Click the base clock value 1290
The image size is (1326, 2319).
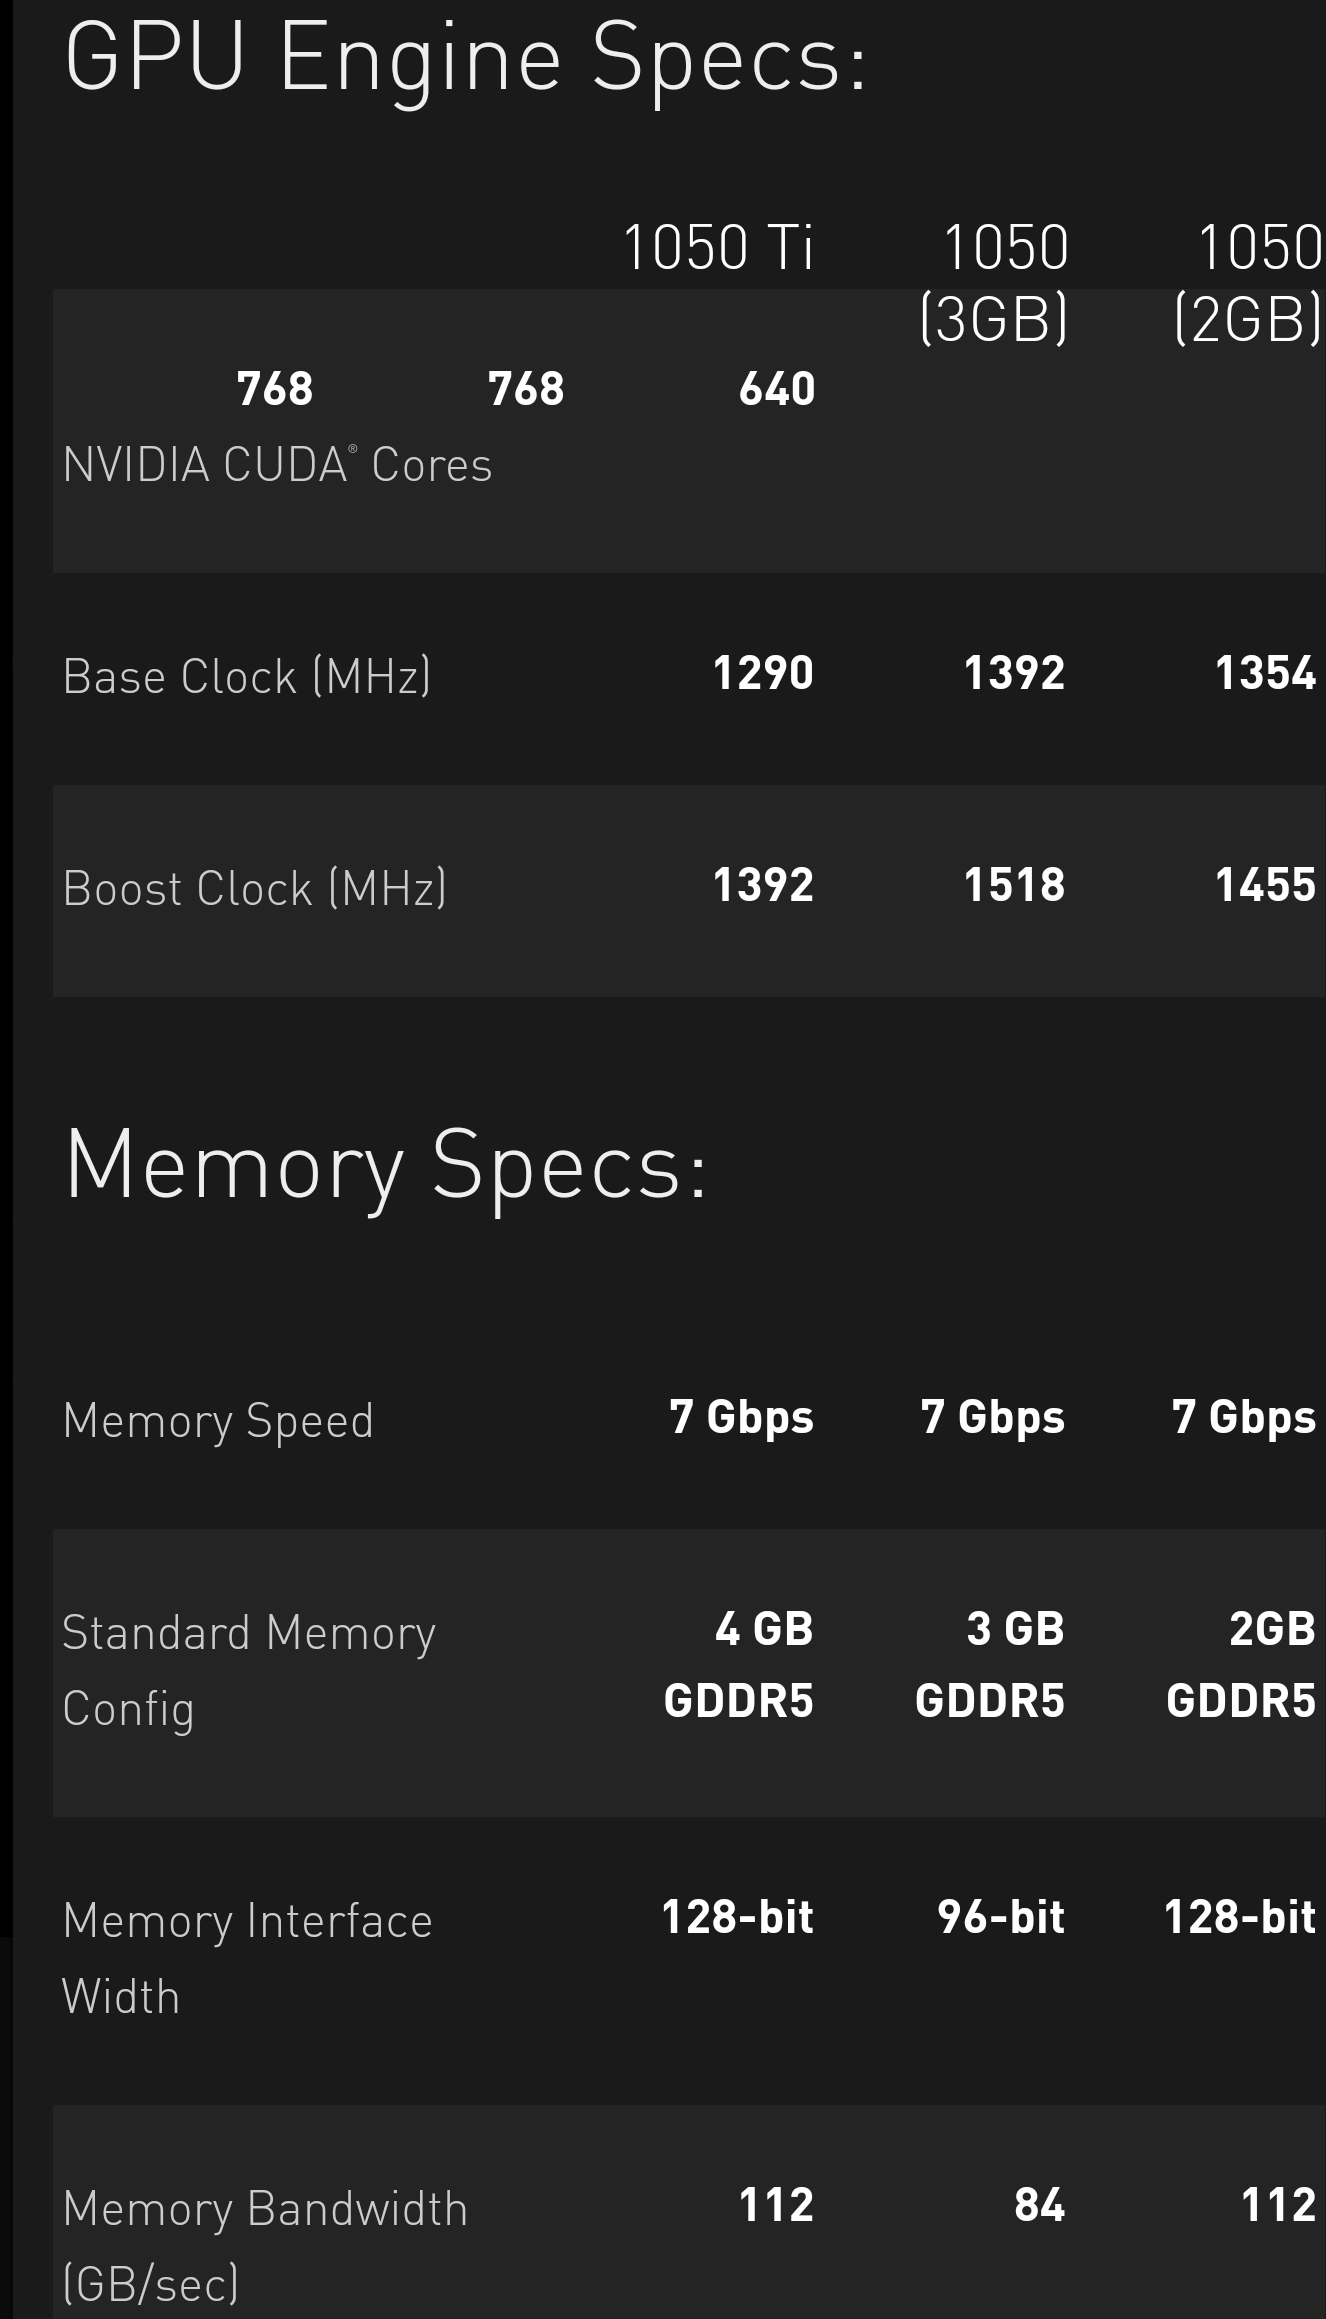click(763, 673)
